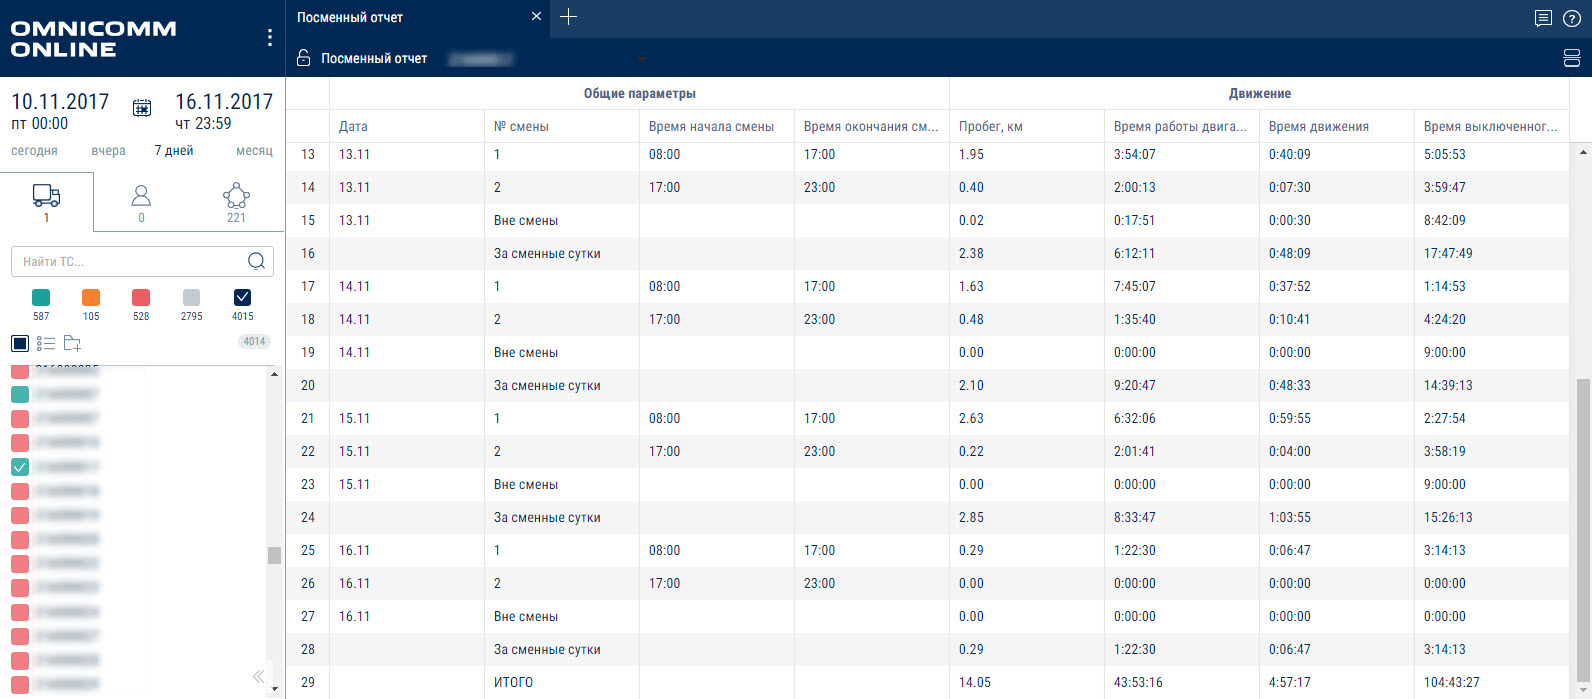The height and width of the screenshot is (699, 1592).
Task: Open the calendar date range picker
Action: click(x=142, y=108)
